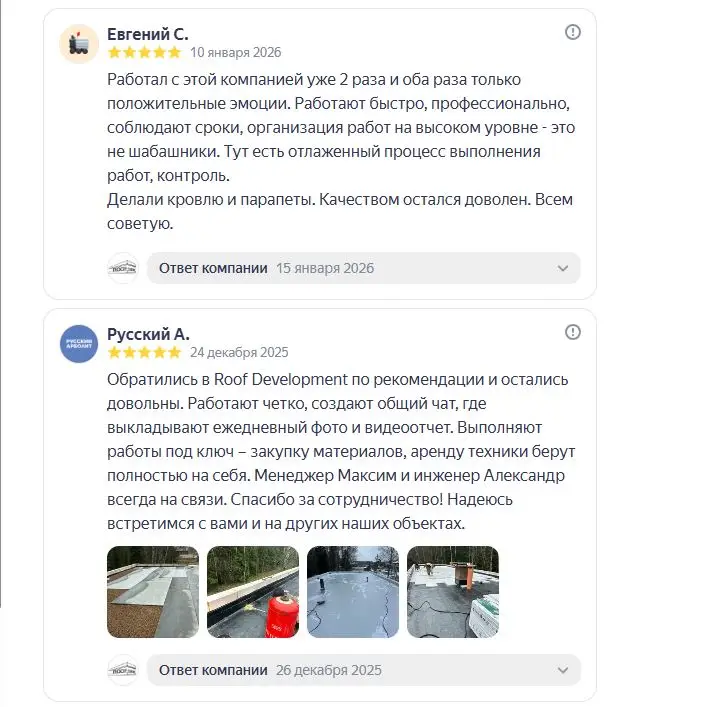Click review date 24 декабря 2025
Viewport: 704px width, 707px height.
coord(239,352)
